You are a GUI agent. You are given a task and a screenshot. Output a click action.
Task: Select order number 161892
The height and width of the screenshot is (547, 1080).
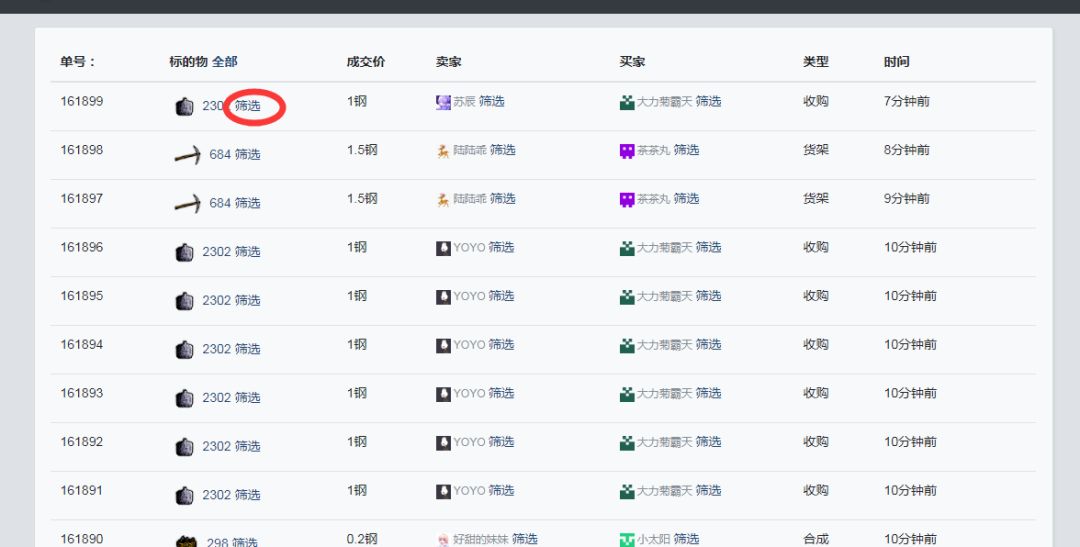[x=82, y=442]
